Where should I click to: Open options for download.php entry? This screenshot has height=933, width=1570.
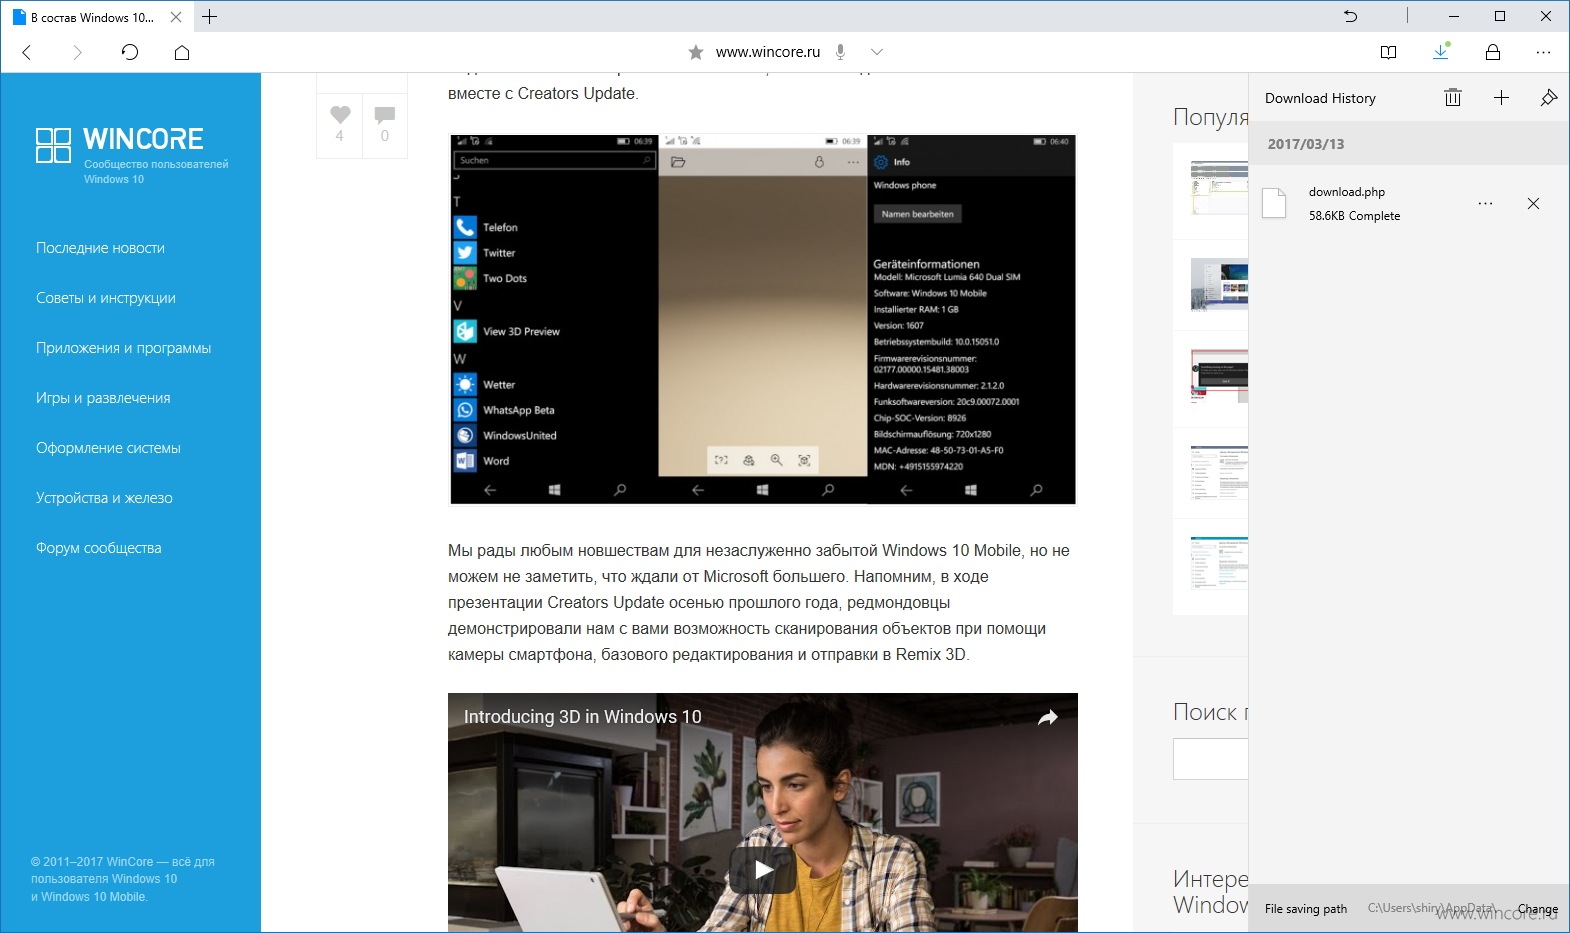1486,203
